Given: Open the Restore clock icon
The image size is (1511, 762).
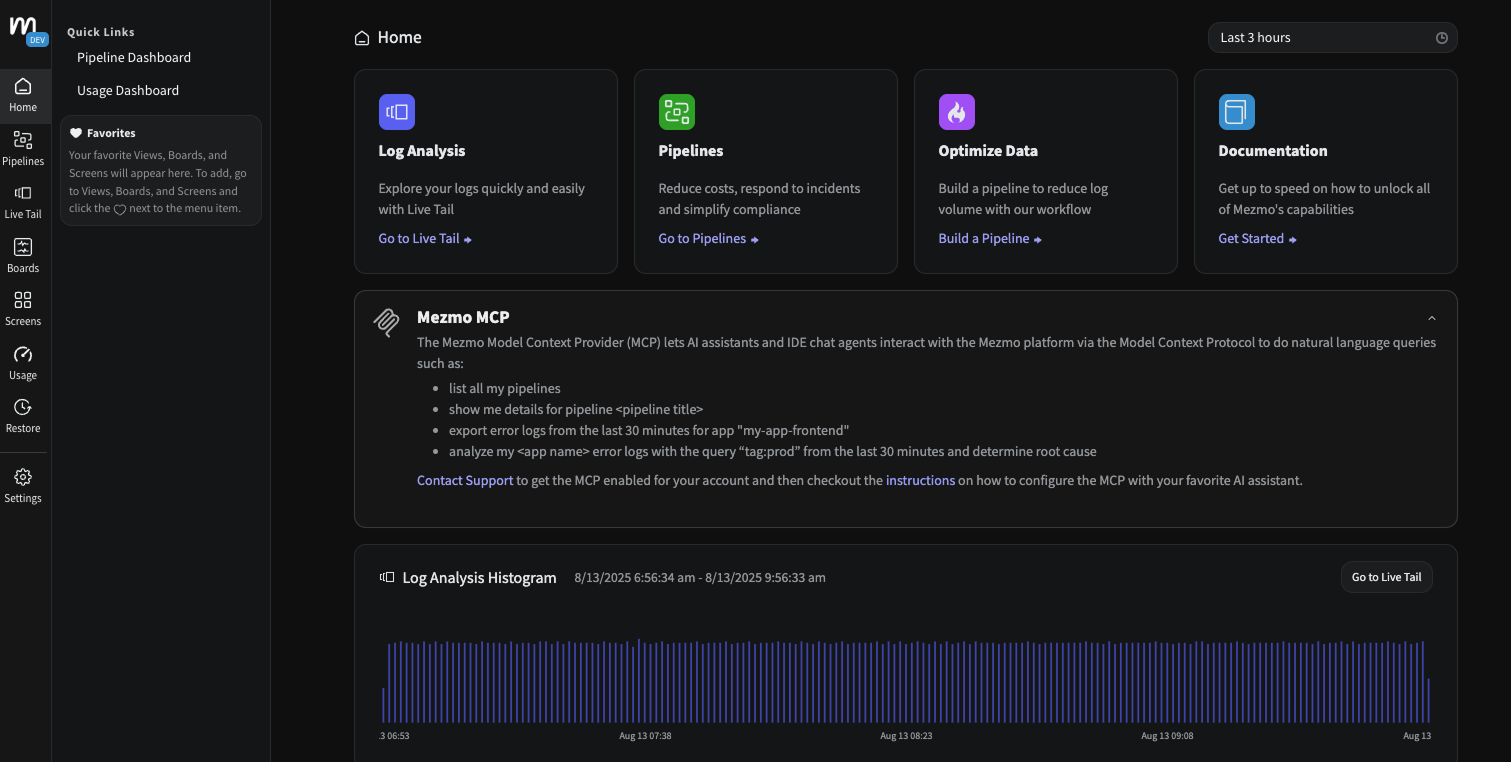Looking at the screenshot, I should click(x=23, y=407).
